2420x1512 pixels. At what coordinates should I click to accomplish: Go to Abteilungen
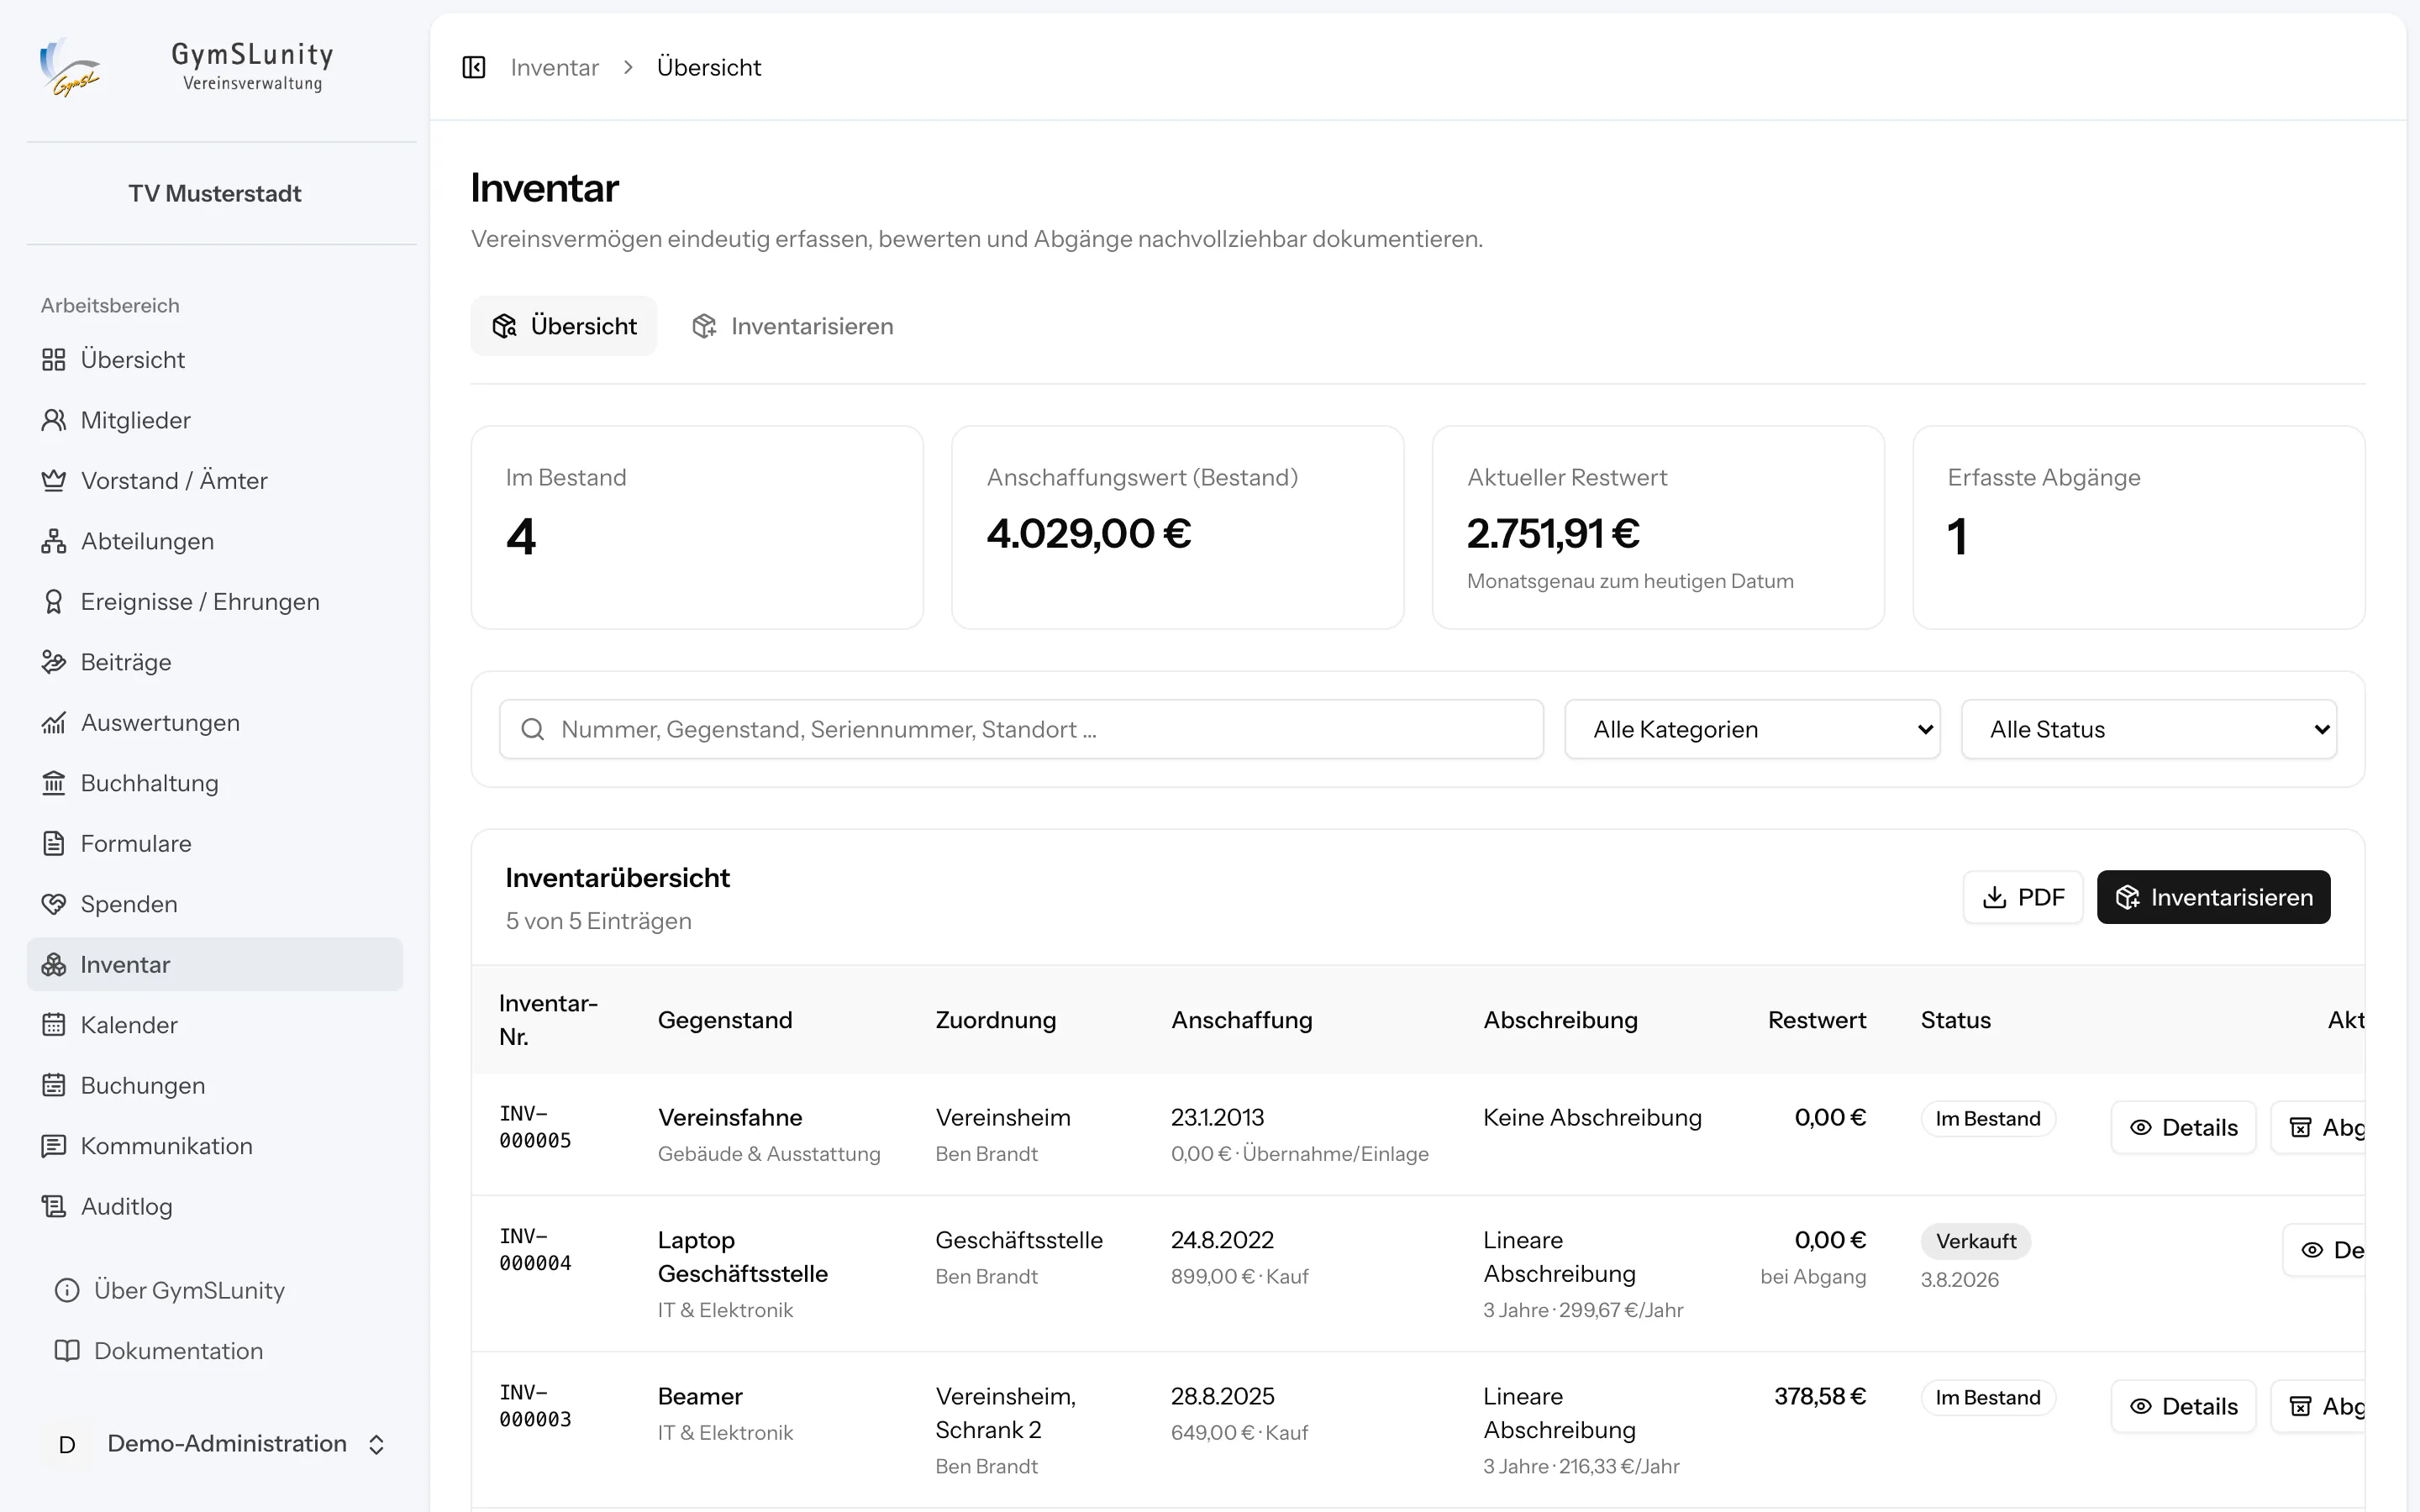(x=215, y=541)
